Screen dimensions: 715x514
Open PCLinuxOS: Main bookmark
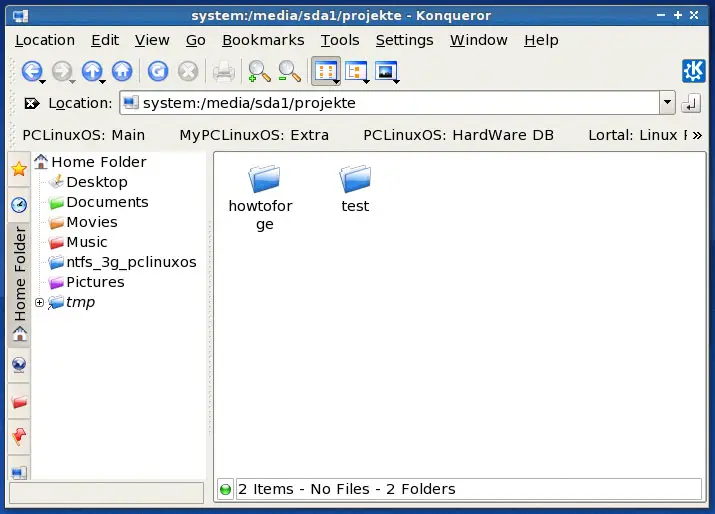[x=83, y=135]
